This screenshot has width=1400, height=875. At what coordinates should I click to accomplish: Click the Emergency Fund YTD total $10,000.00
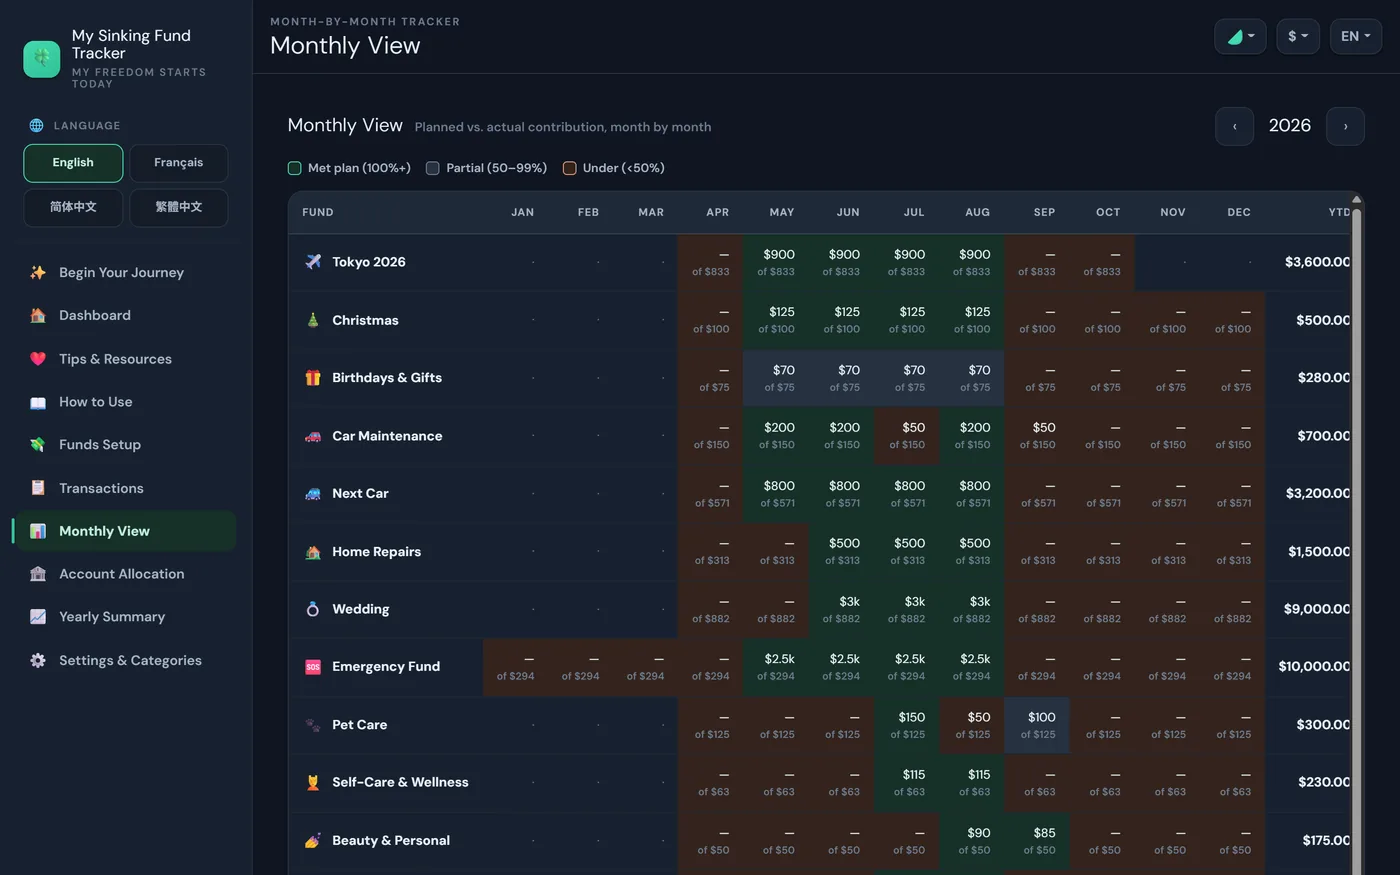point(1314,666)
